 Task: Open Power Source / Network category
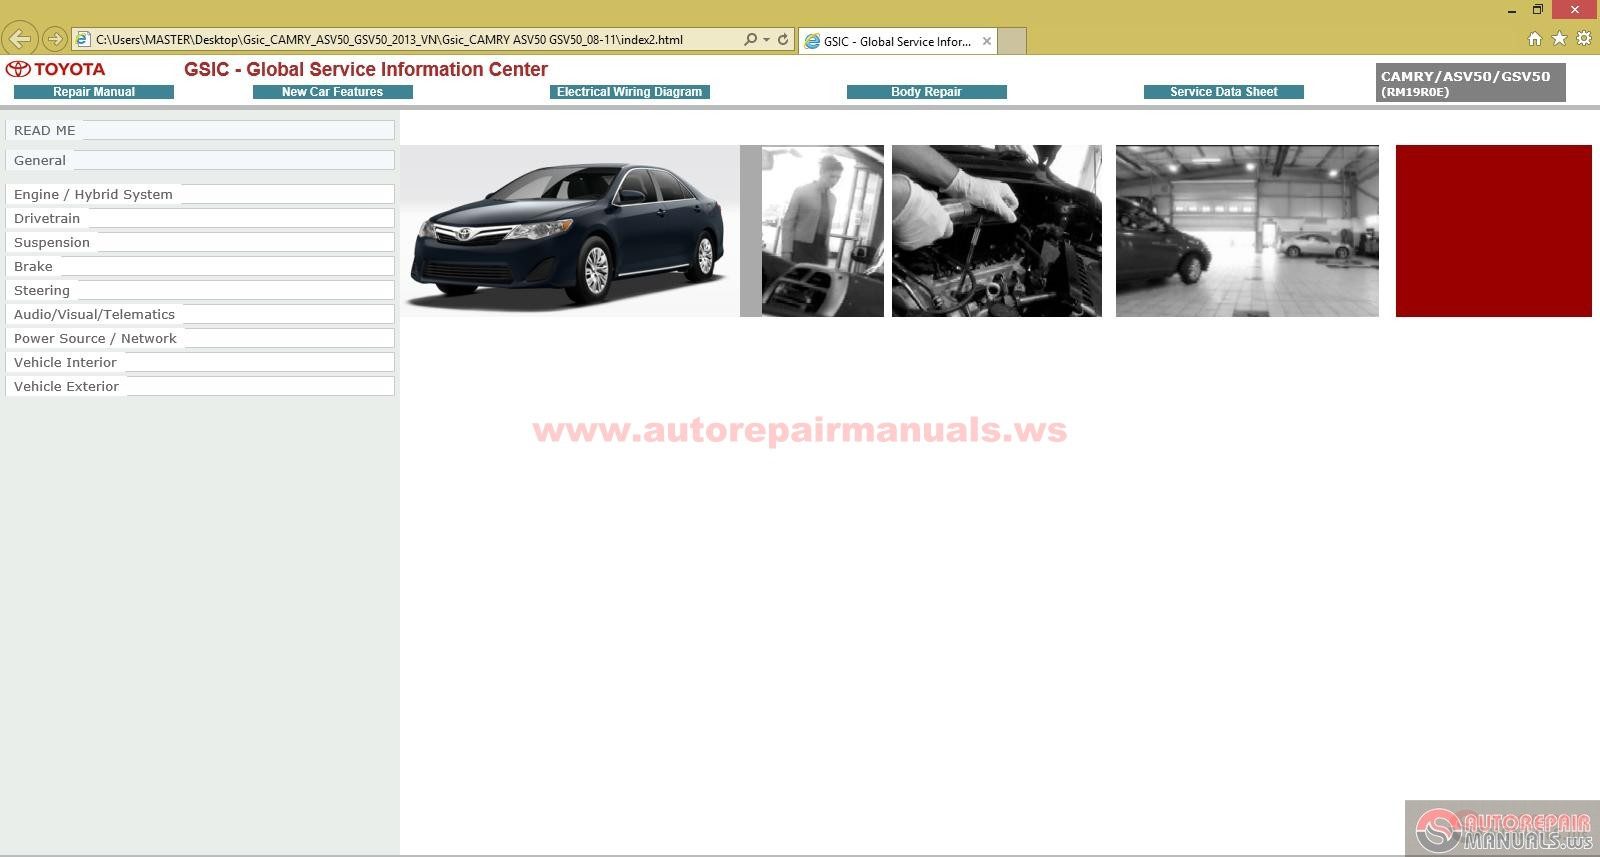200,338
